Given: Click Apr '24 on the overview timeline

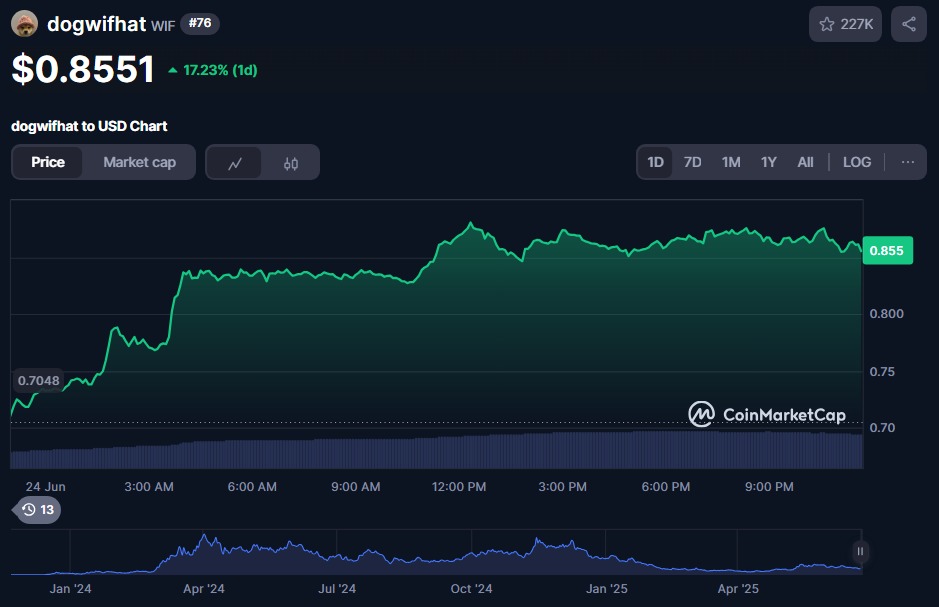Looking at the screenshot, I should (x=204, y=589).
